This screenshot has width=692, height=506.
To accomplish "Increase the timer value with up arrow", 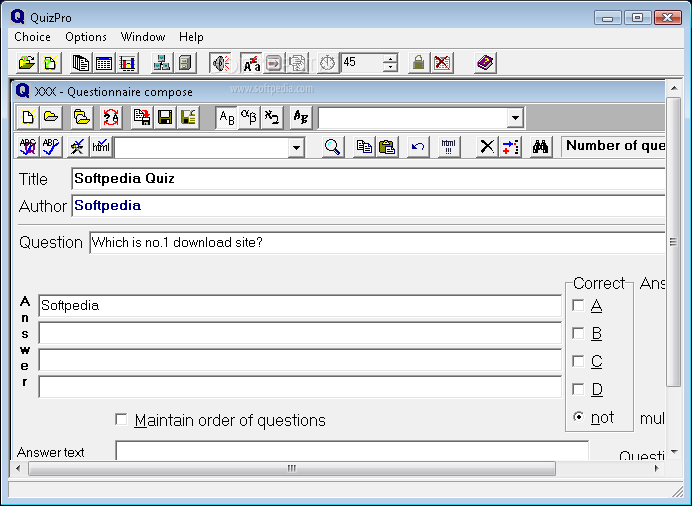I will 390,58.
